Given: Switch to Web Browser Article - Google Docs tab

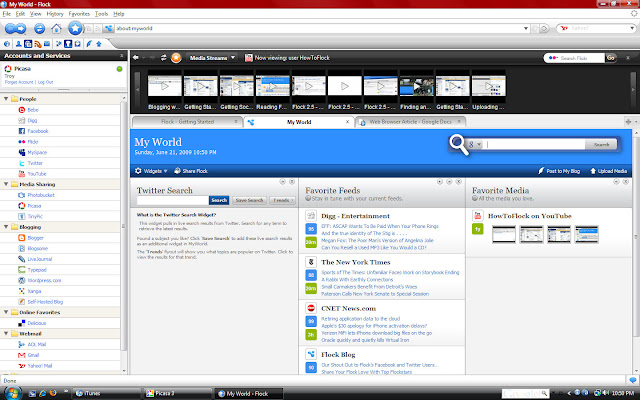Looking at the screenshot, I should click(411, 122).
